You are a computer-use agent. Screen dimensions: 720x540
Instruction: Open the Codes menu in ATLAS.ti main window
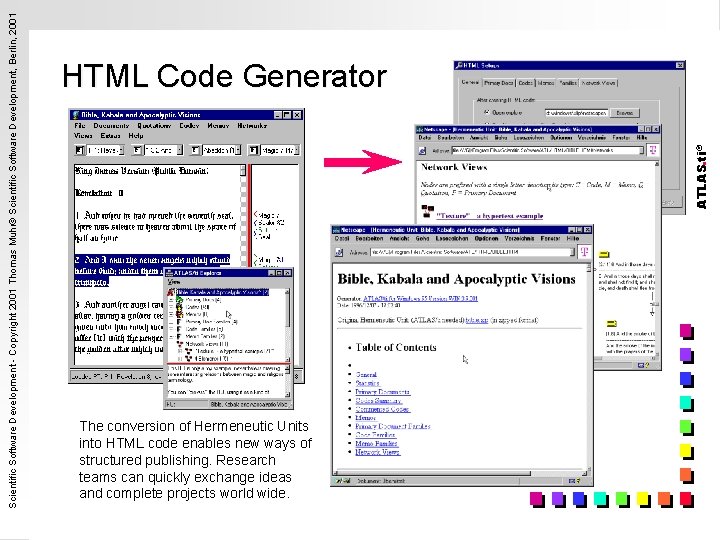pos(189,126)
